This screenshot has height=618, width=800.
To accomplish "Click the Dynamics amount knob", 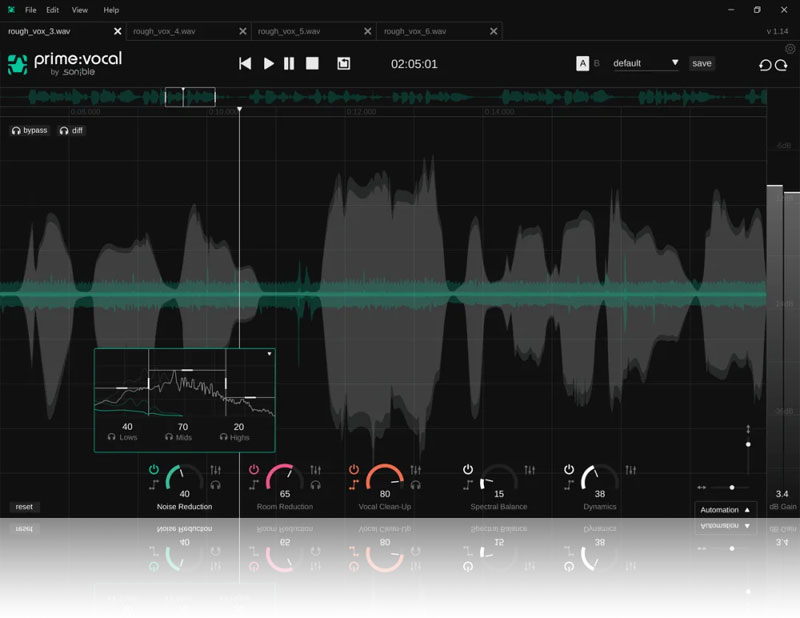I will point(599,480).
